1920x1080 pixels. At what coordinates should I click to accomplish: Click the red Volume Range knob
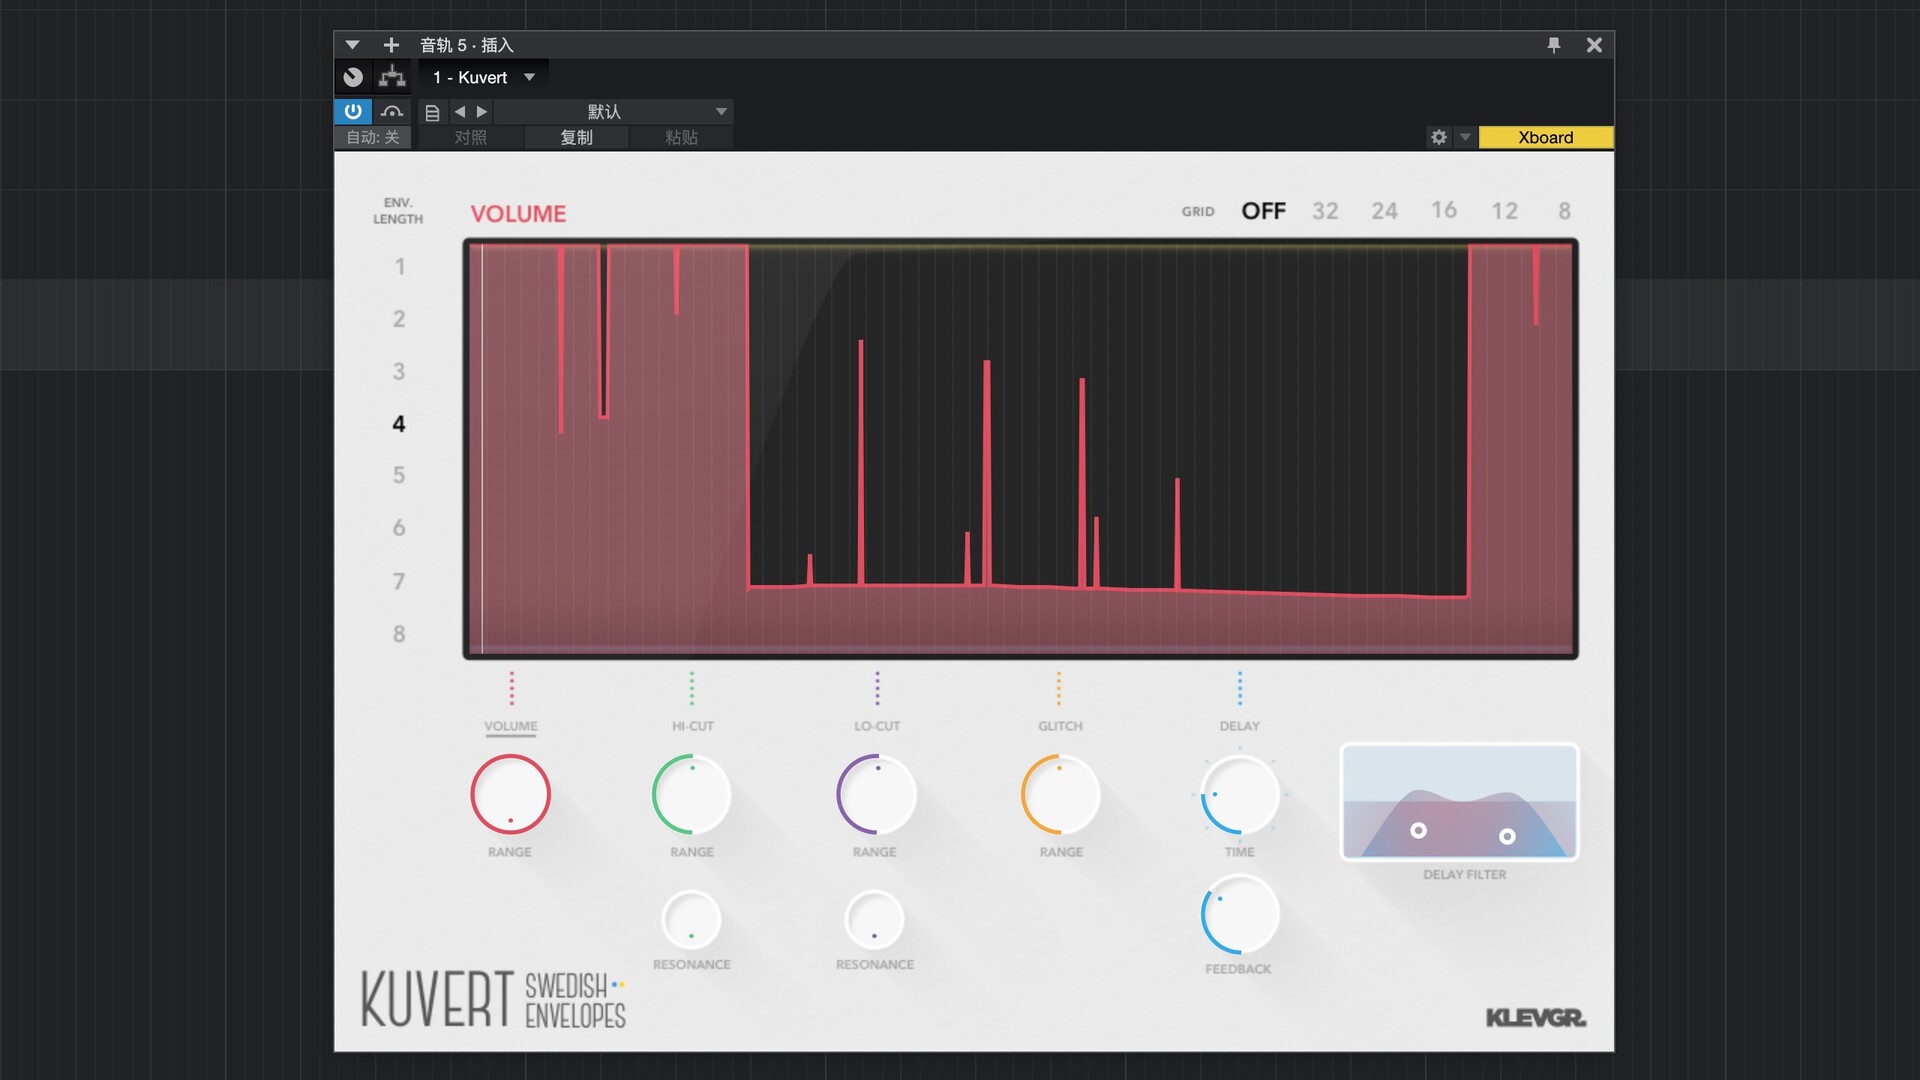click(511, 795)
